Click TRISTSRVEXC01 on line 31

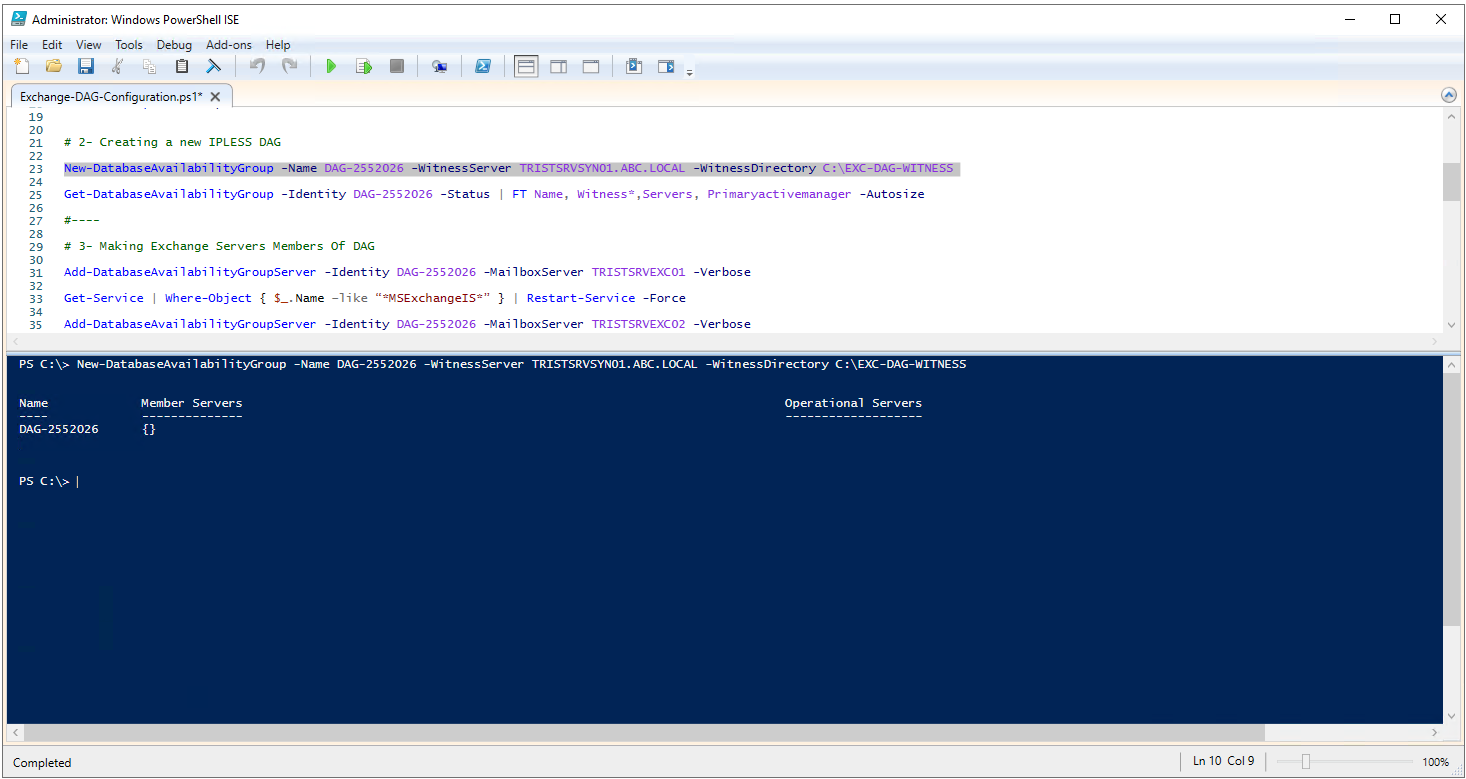coord(638,272)
